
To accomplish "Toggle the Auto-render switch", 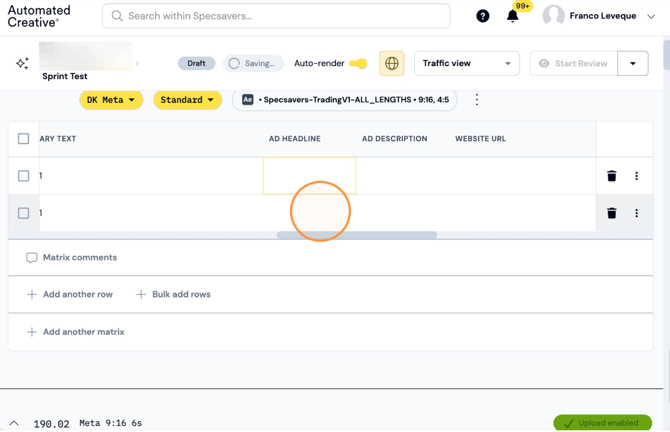I will tap(358, 63).
